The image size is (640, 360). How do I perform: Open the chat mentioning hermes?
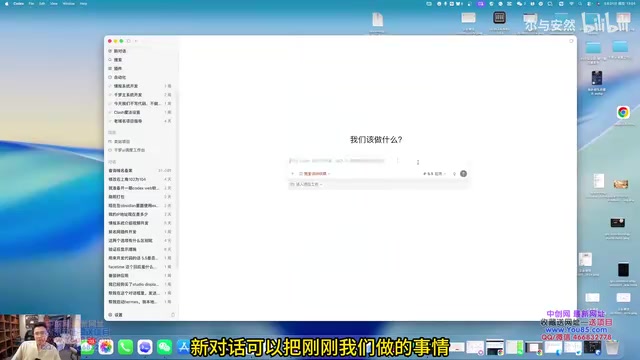(140, 302)
